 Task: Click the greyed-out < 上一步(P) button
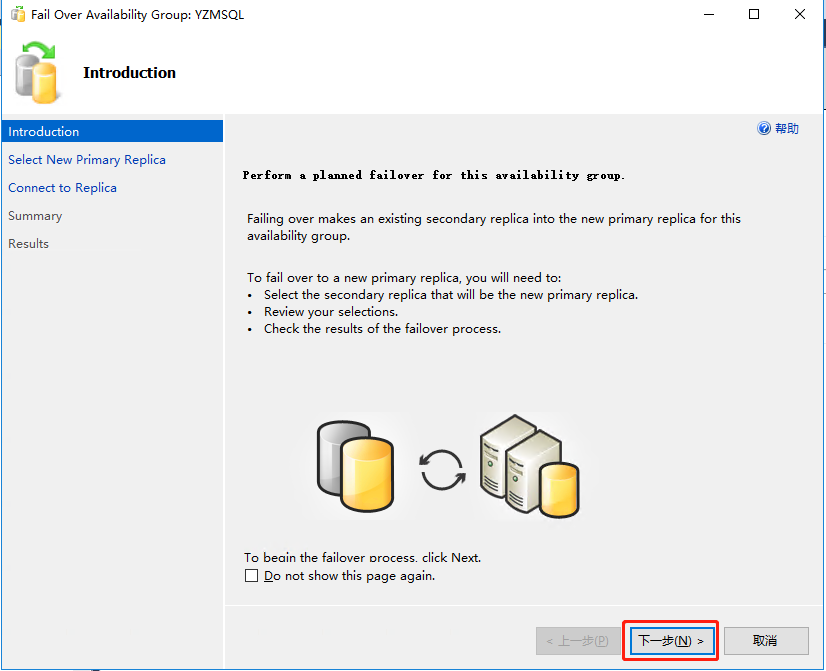tap(576, 641)
